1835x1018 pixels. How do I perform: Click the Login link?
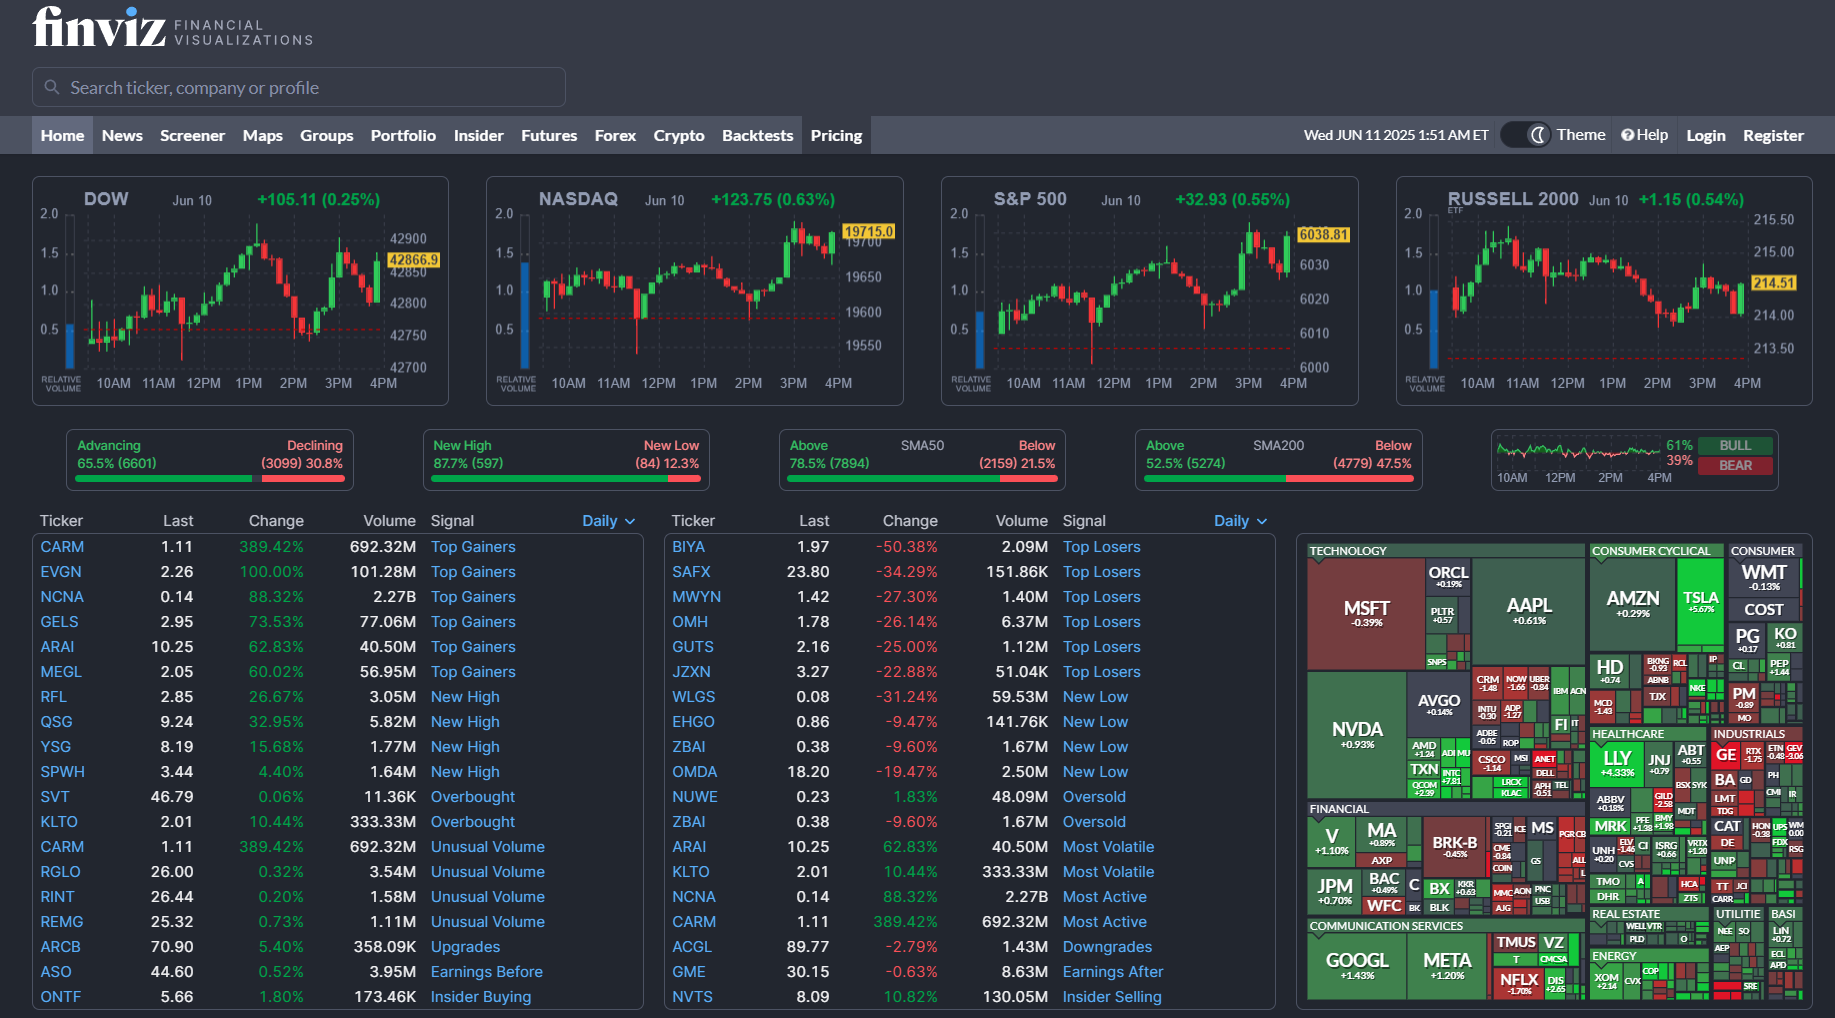tap(1706, 135)
